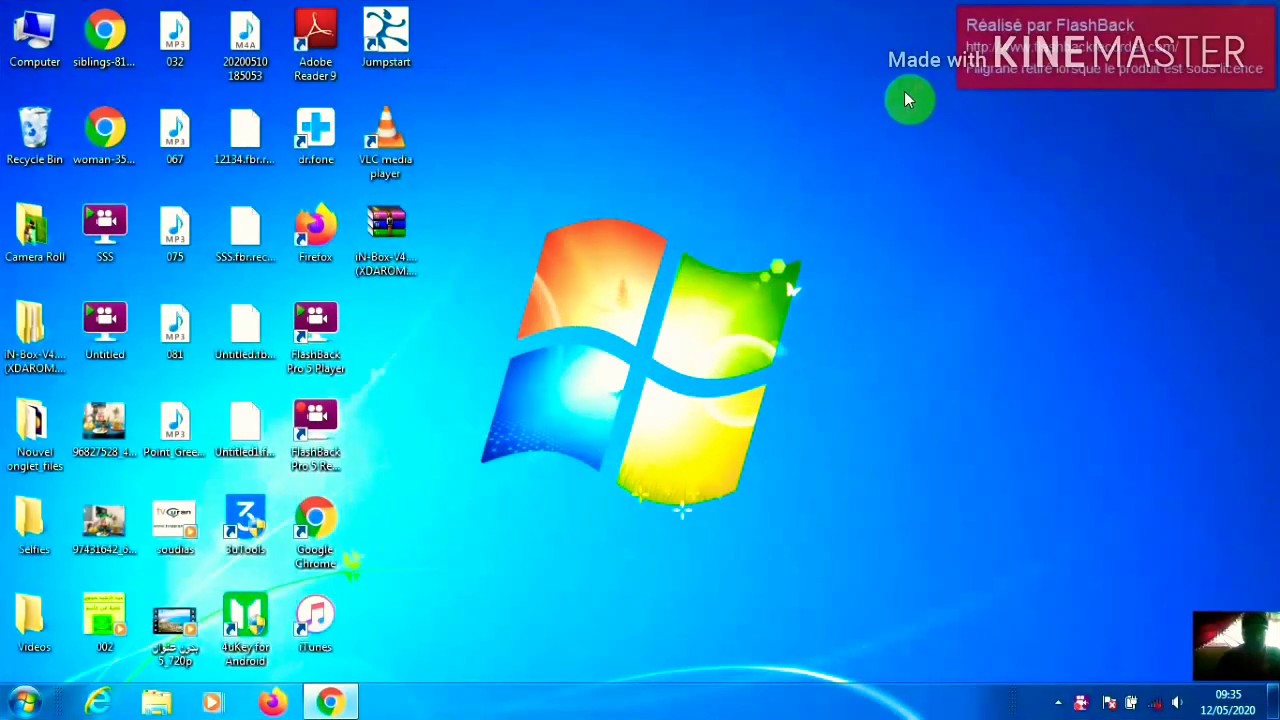The height and width of the screenshot is (720, 1280).
Task: Click the Firefox taskbar icon
Action: tap(271, 702)
